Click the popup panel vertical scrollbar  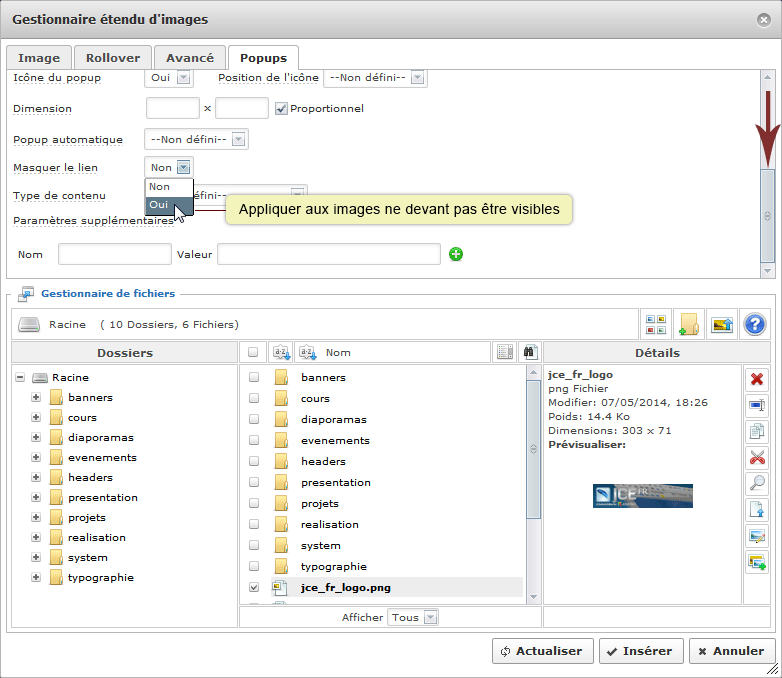pyautogui.click(x=767, y=214)
